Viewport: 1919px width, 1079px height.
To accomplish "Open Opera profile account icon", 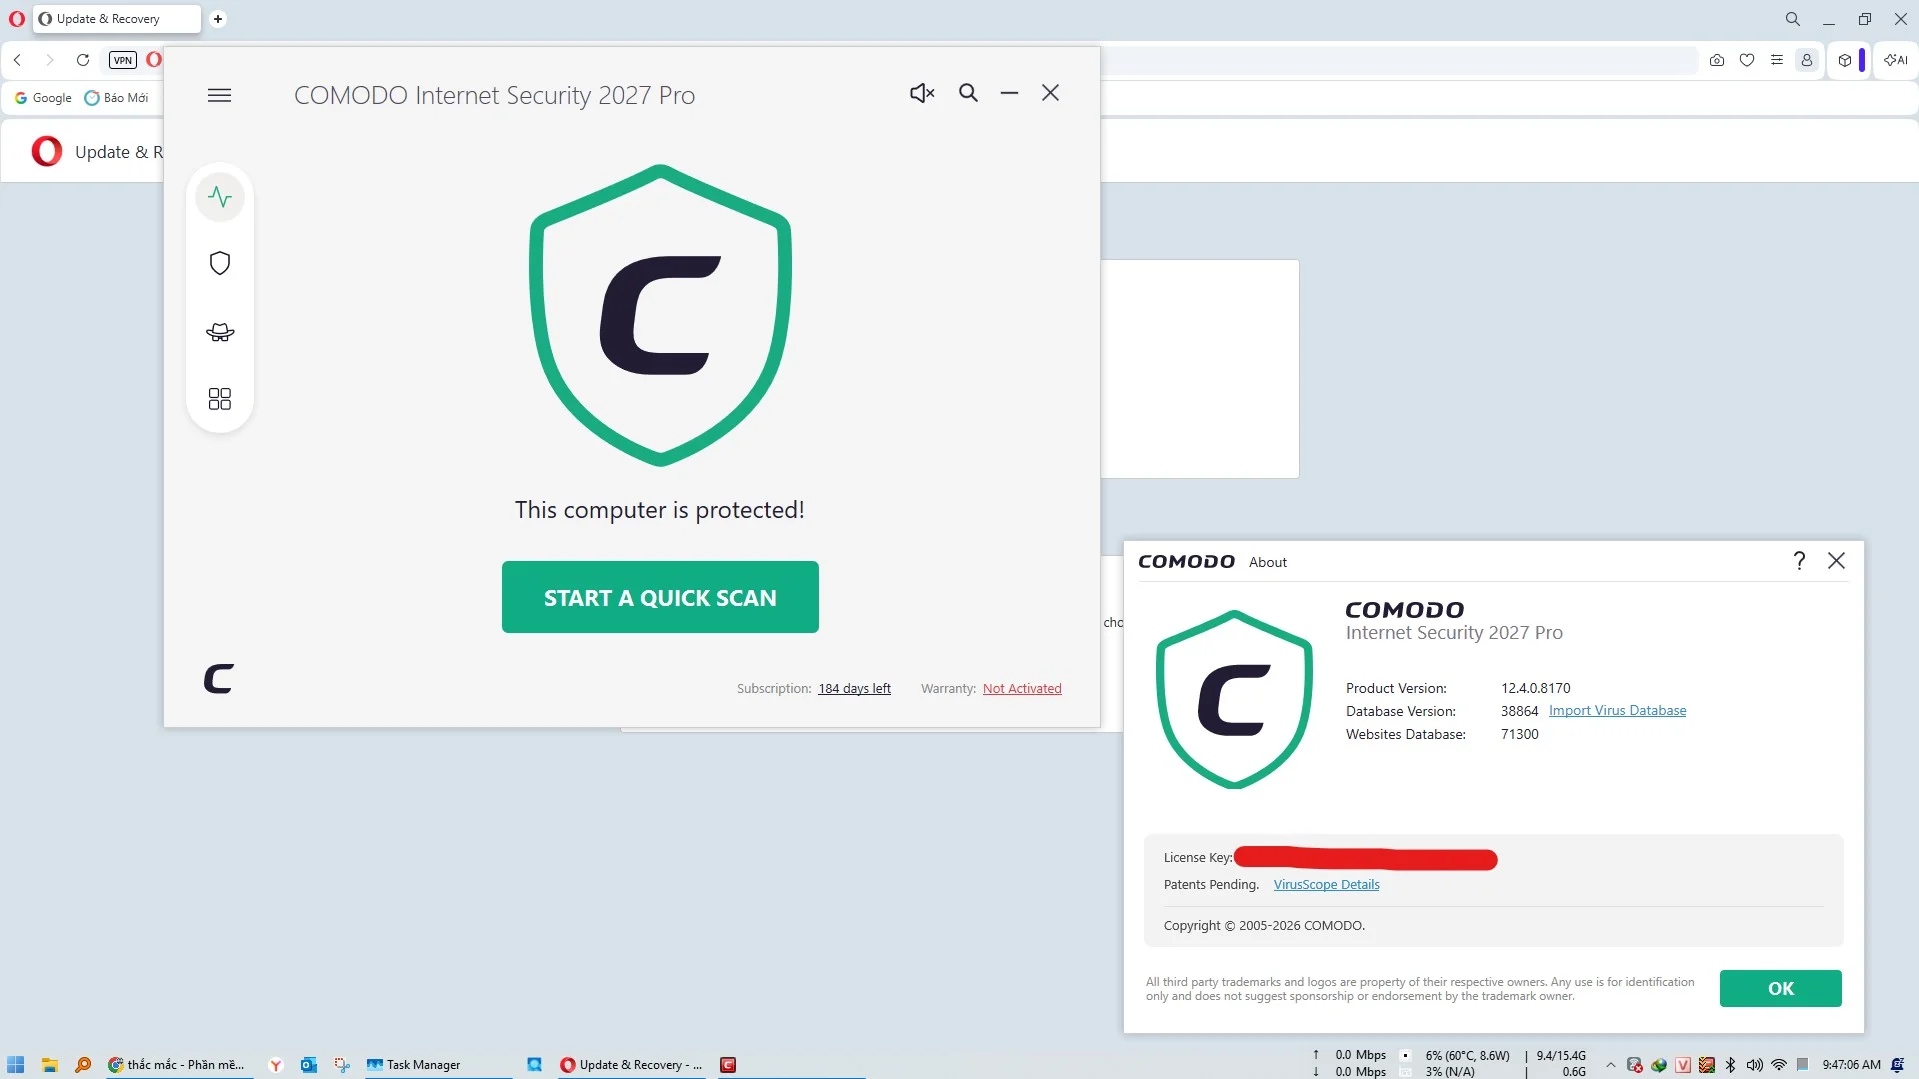I will pyautogui.click(x=1807, y=60).
